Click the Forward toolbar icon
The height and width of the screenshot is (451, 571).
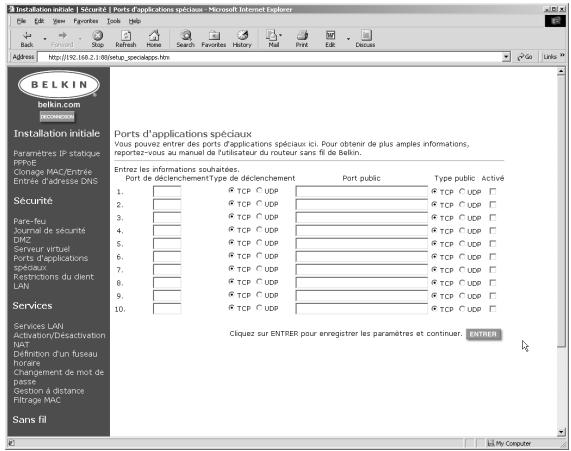(x=63, y=39)
